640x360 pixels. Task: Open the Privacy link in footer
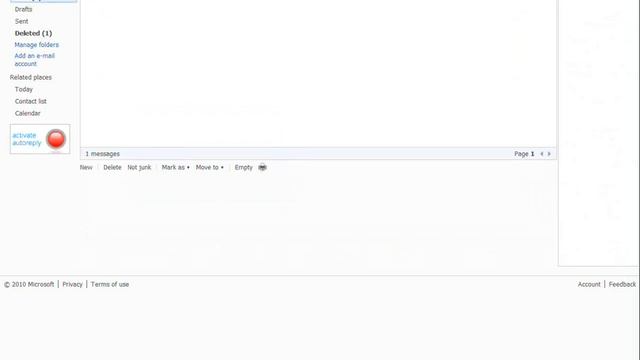click(72, 284)
